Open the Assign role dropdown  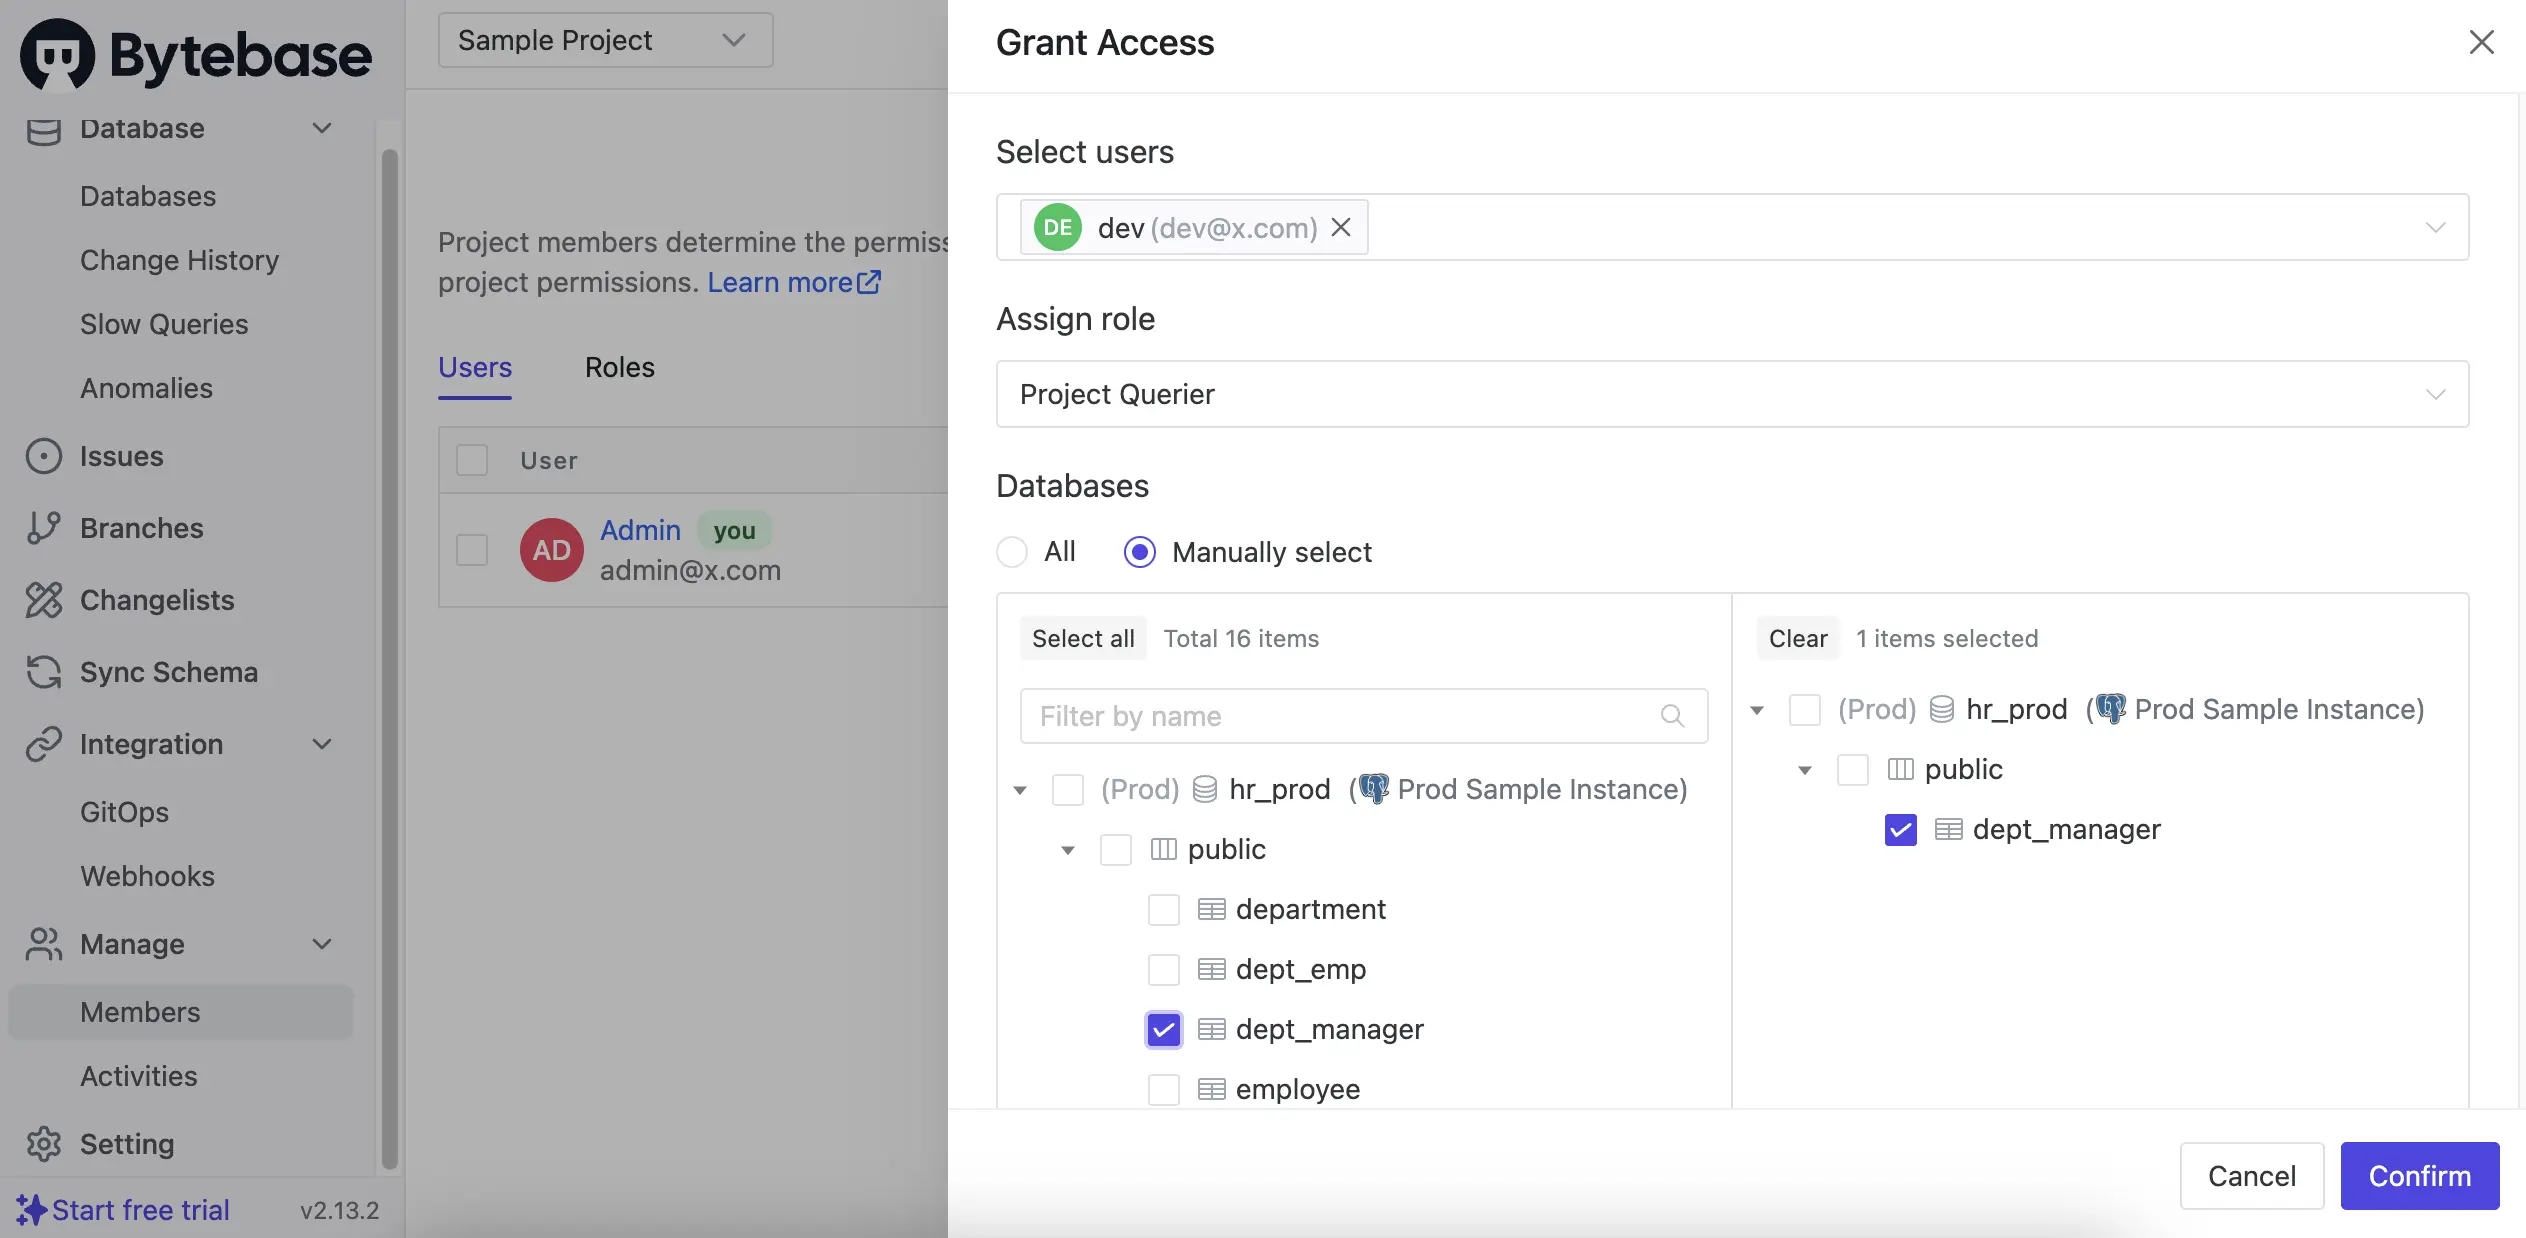click(1731, 394)
